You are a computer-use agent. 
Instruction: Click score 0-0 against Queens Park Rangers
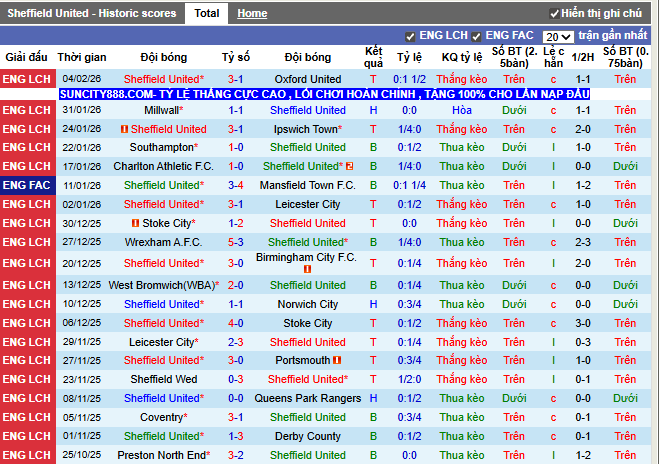[236, 398]
